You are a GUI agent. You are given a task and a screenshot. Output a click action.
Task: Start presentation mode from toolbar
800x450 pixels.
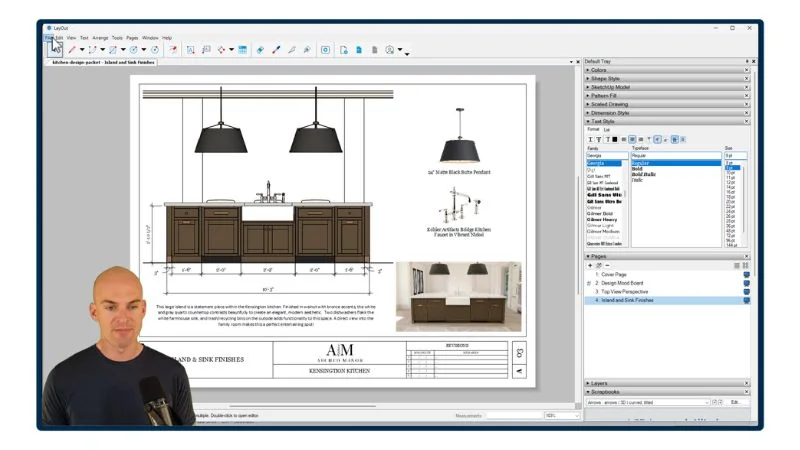click(x=326, y=50)
